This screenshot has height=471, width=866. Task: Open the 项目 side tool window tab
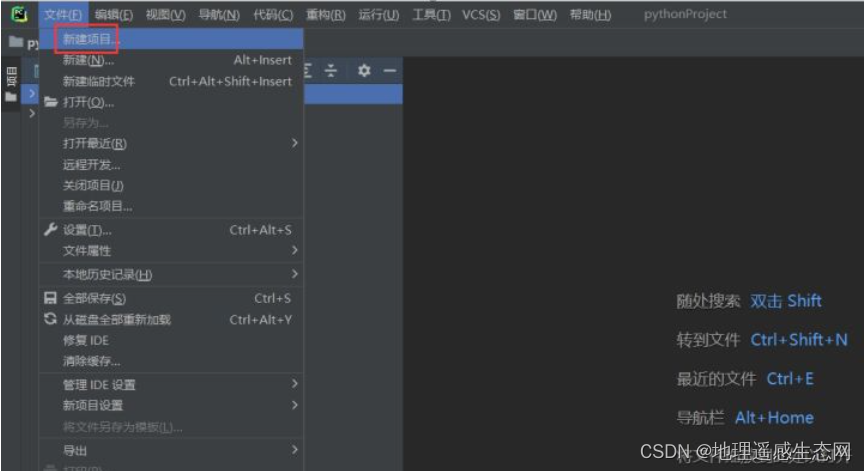11,84
